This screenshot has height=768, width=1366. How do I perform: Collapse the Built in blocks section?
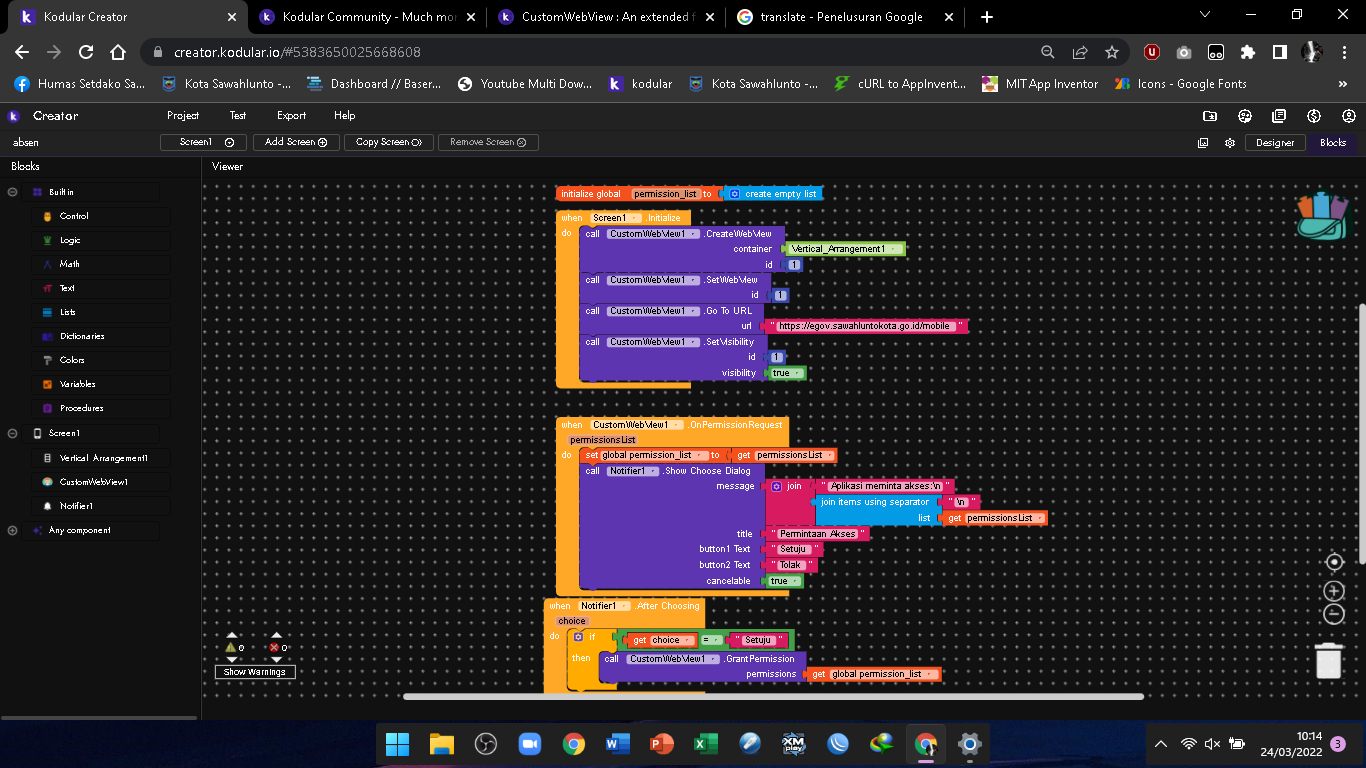click(11, 191)
